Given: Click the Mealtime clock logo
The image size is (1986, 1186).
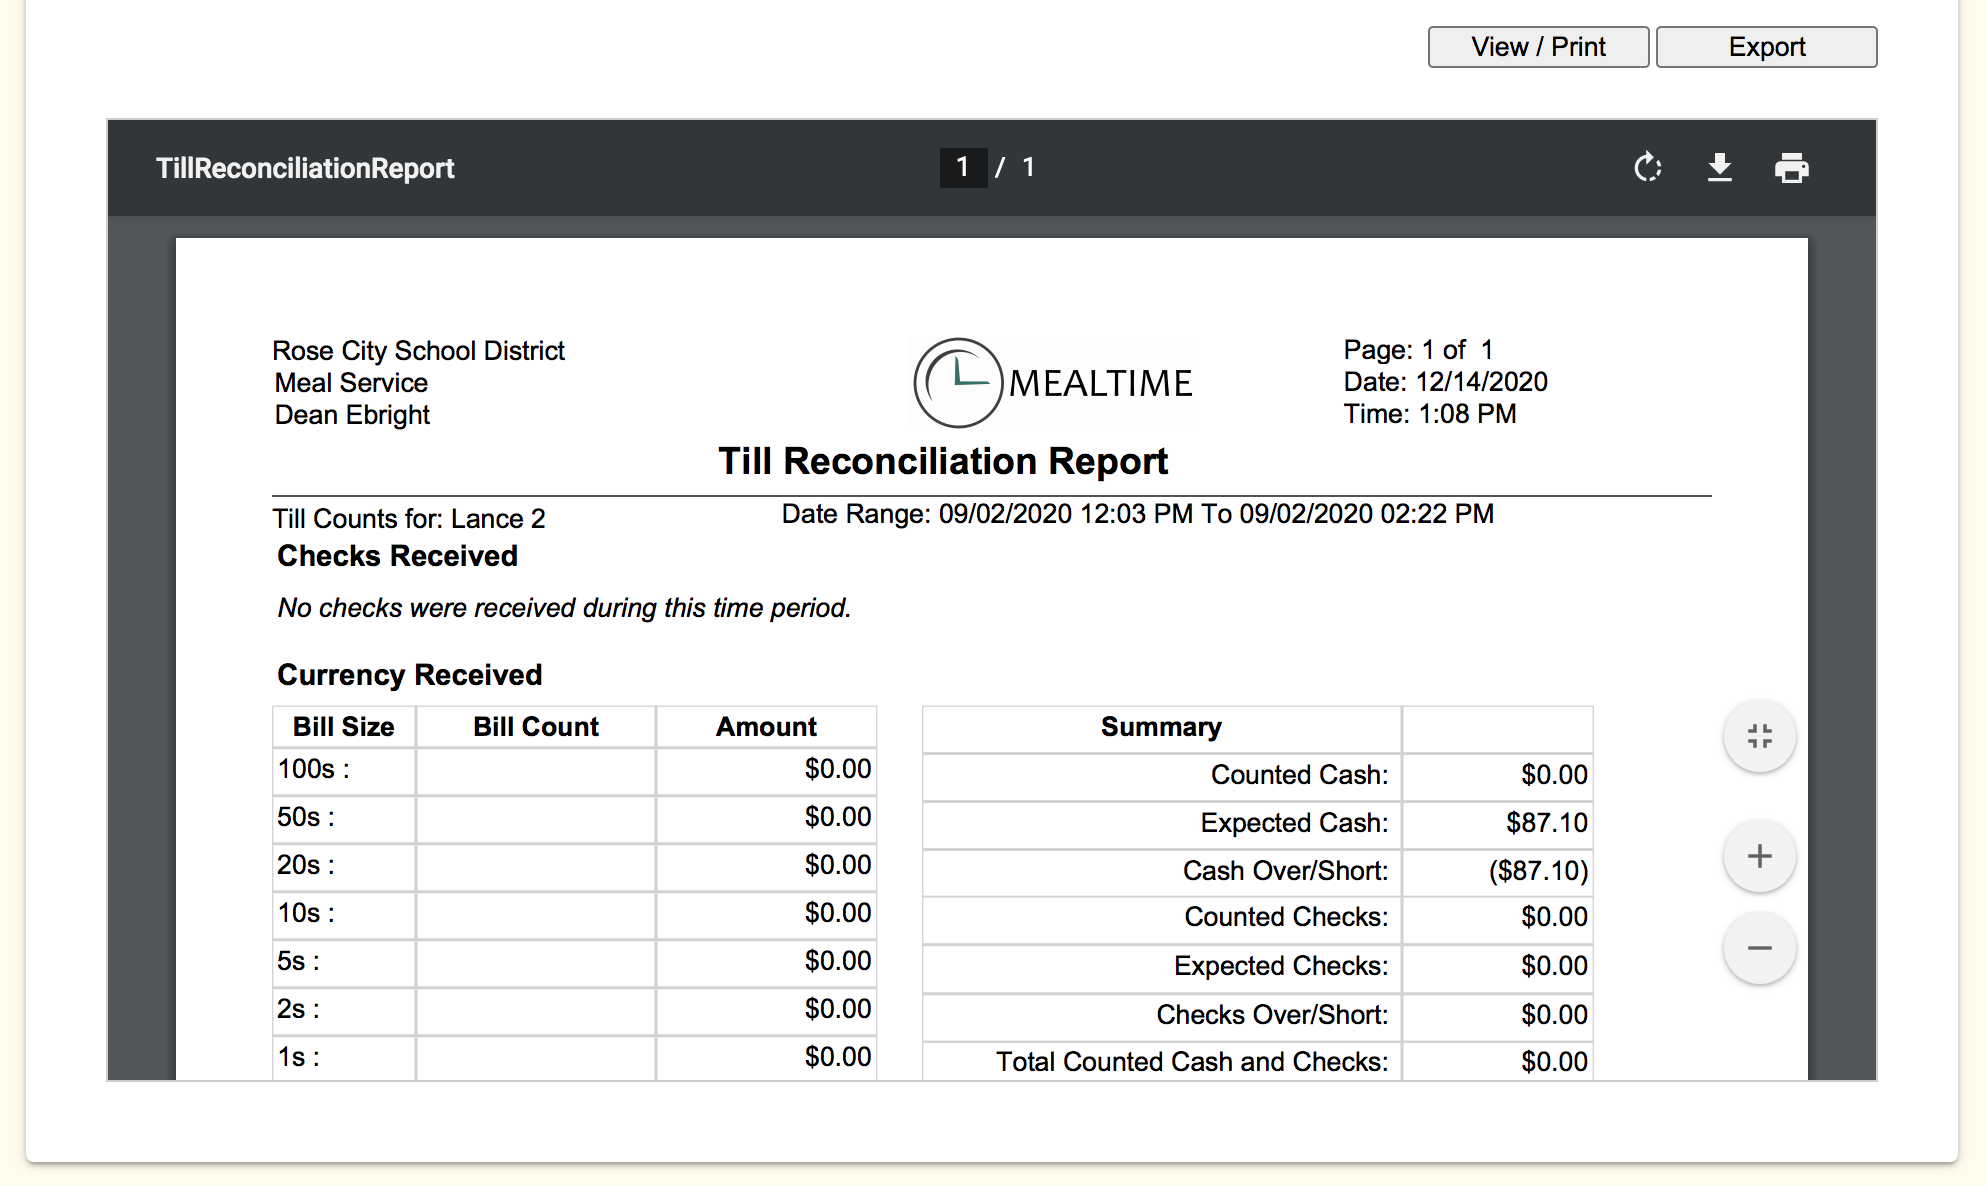Looking at the screenshot, I should (957, 382).
